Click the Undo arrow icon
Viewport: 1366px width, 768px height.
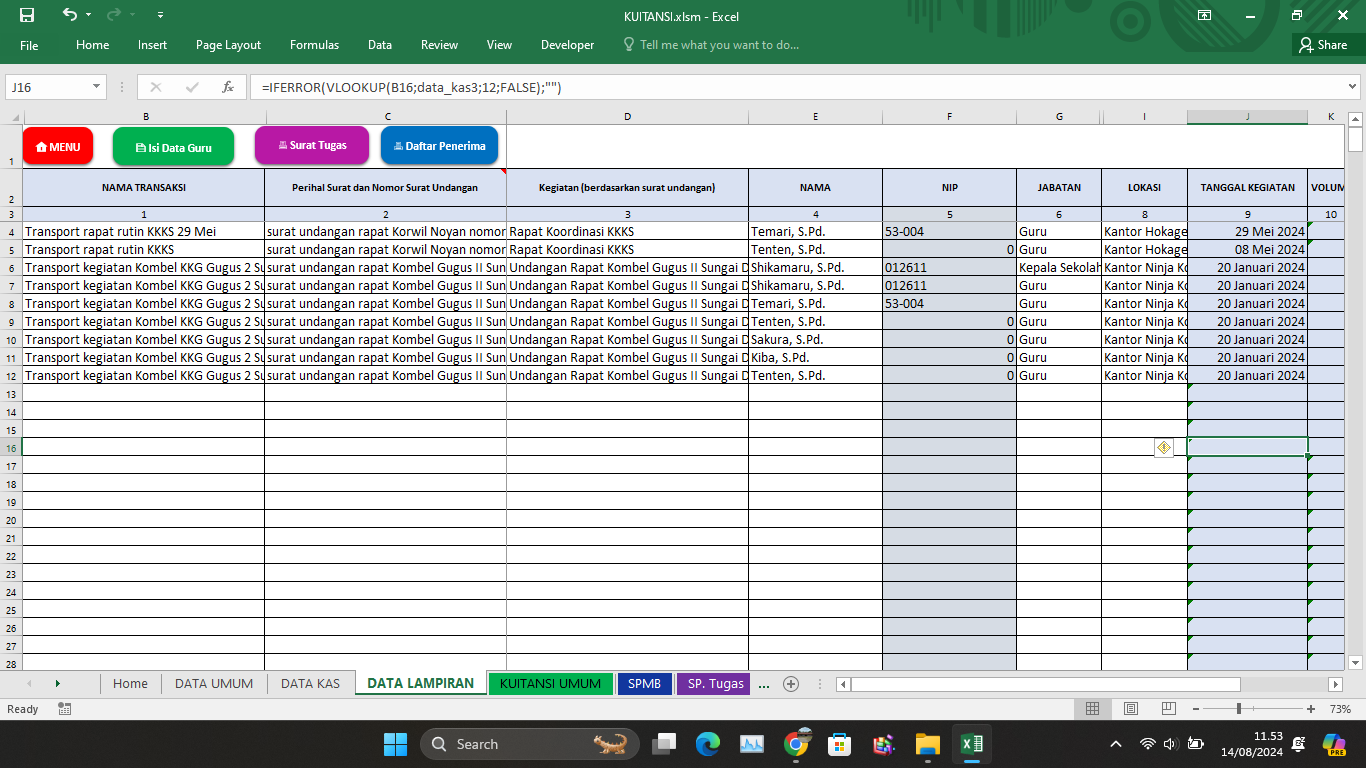click(69, 15)
